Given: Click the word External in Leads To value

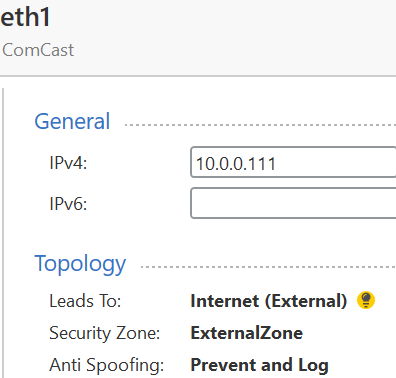Looking at the screenshot, I should (306, 301).
